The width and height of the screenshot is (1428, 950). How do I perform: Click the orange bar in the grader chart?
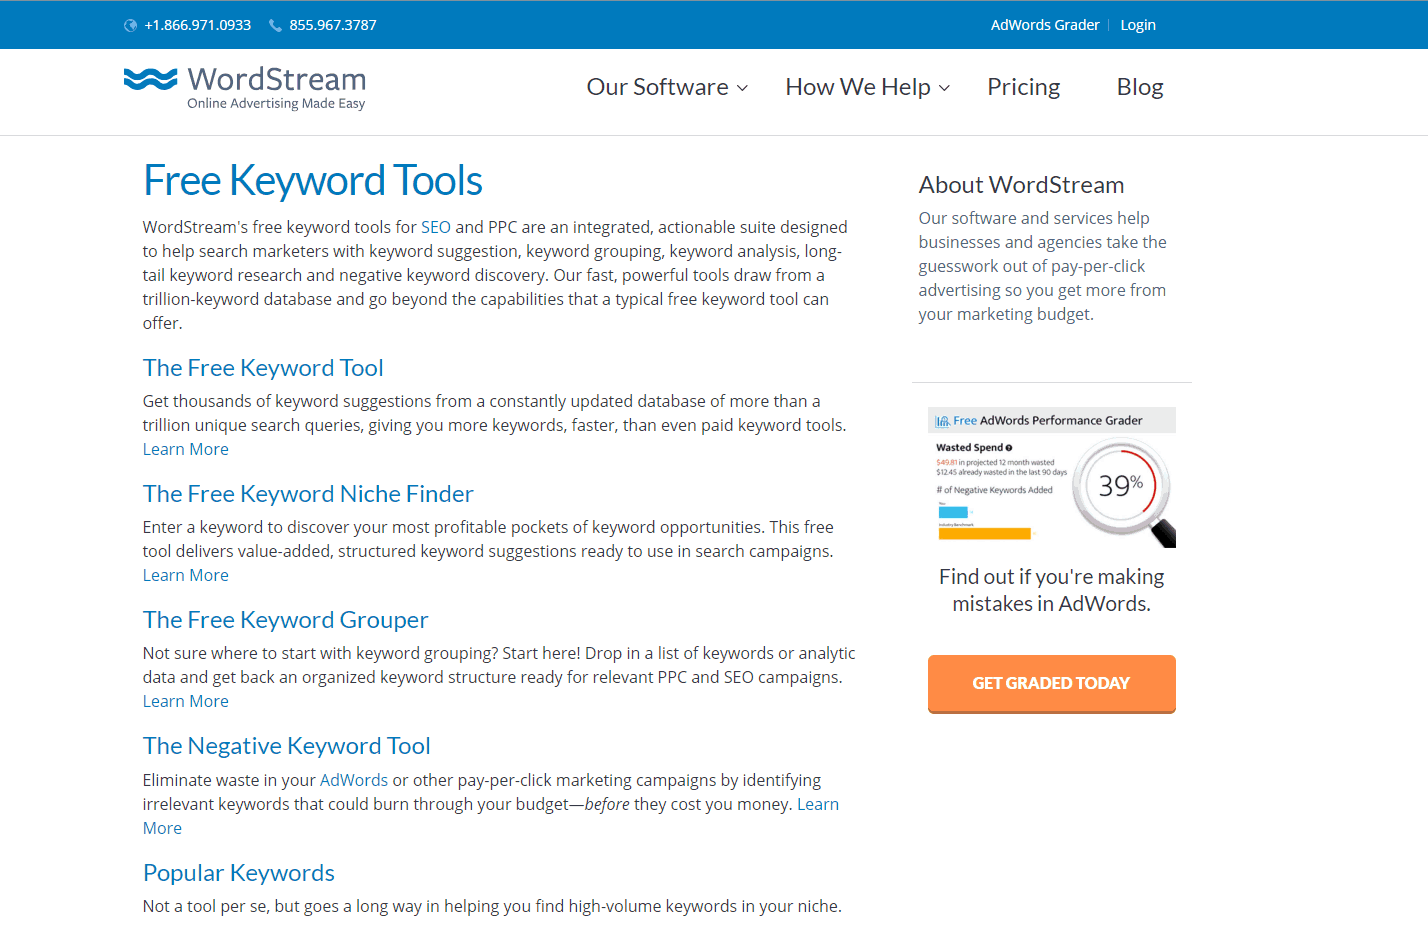[984, 533]
